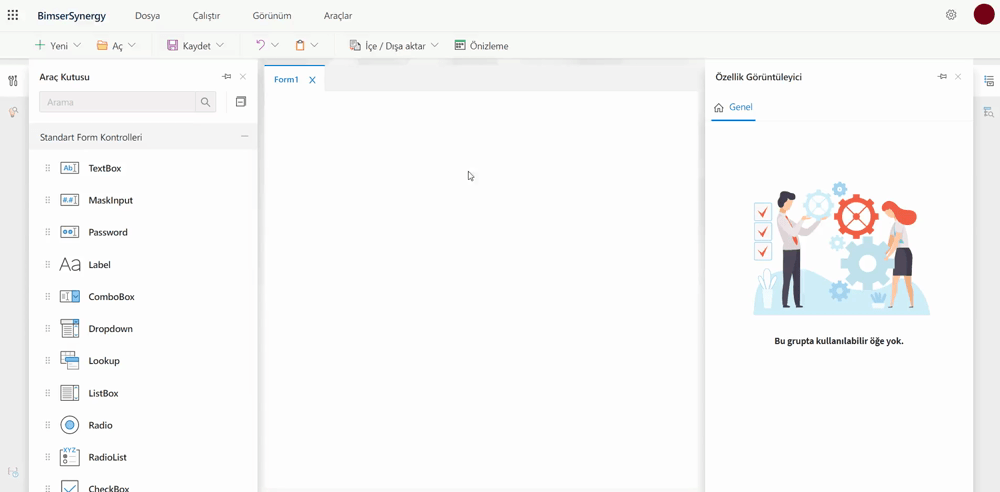
Task: Select the ComboBox control icon
Action: [70, 297]
